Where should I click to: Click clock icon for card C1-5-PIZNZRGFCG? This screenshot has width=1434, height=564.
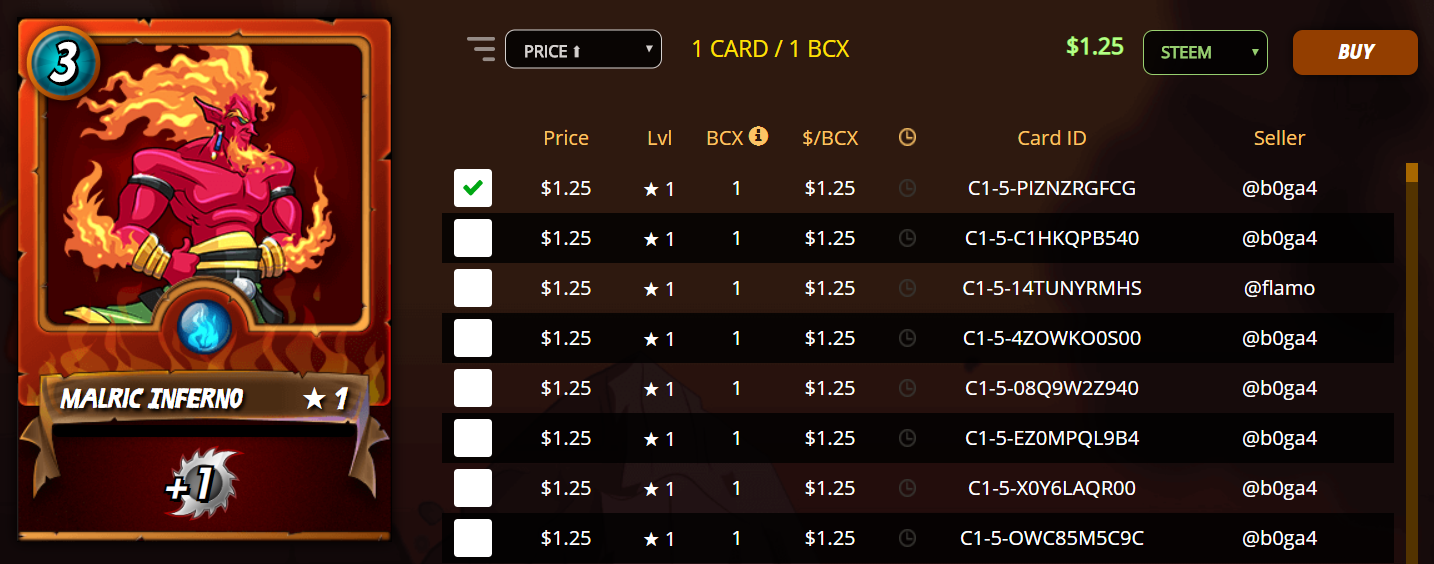point(907,188)
